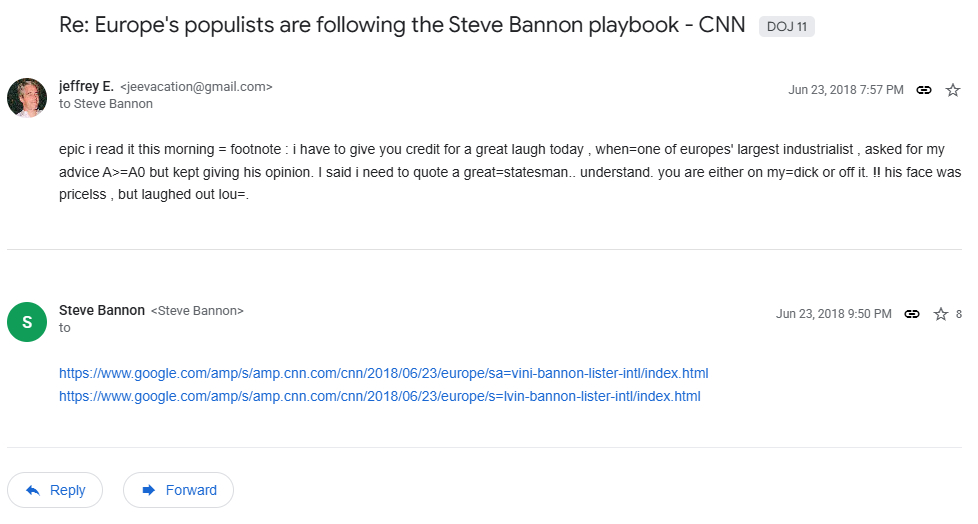Open the sa=vini-bannon-lister CNN link

click(383, 374)
